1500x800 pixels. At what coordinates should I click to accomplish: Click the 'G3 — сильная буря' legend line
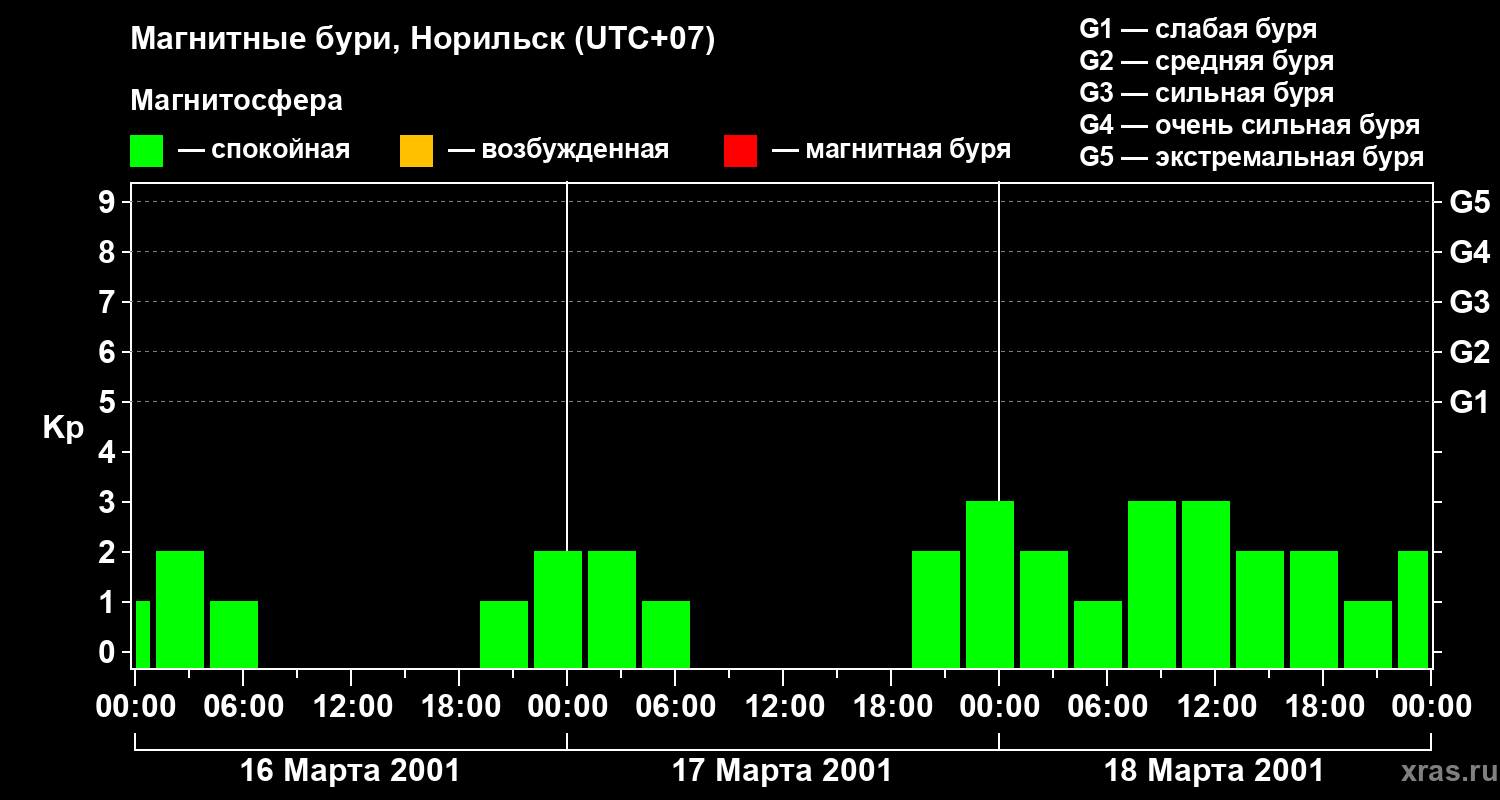click(x=1207, y=93)
